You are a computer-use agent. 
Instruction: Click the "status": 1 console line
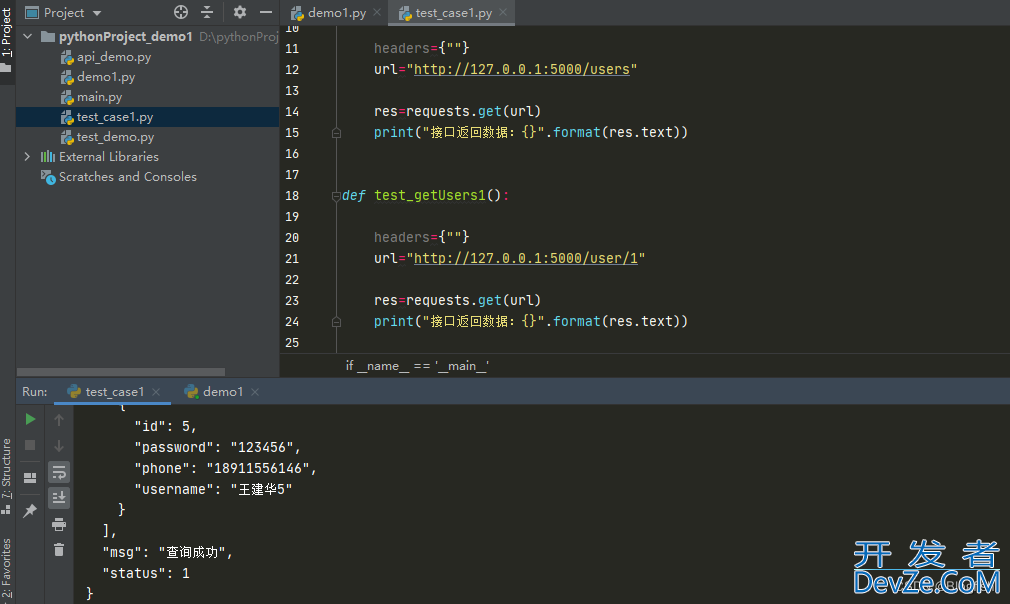(x=146, y=573)
